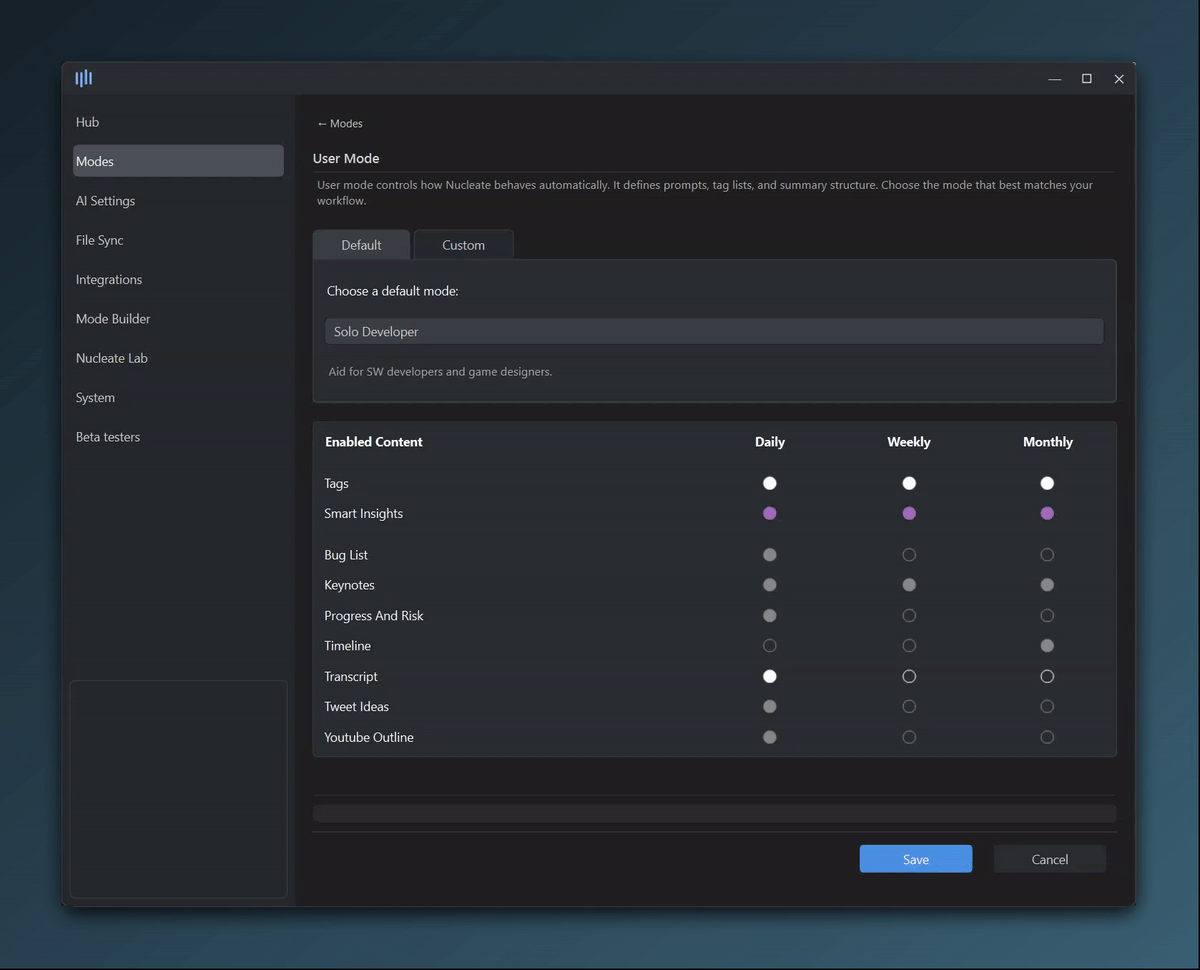Click the 'Enabled Content' heading
Screen dimensions: 1200x970
[374, 442]
